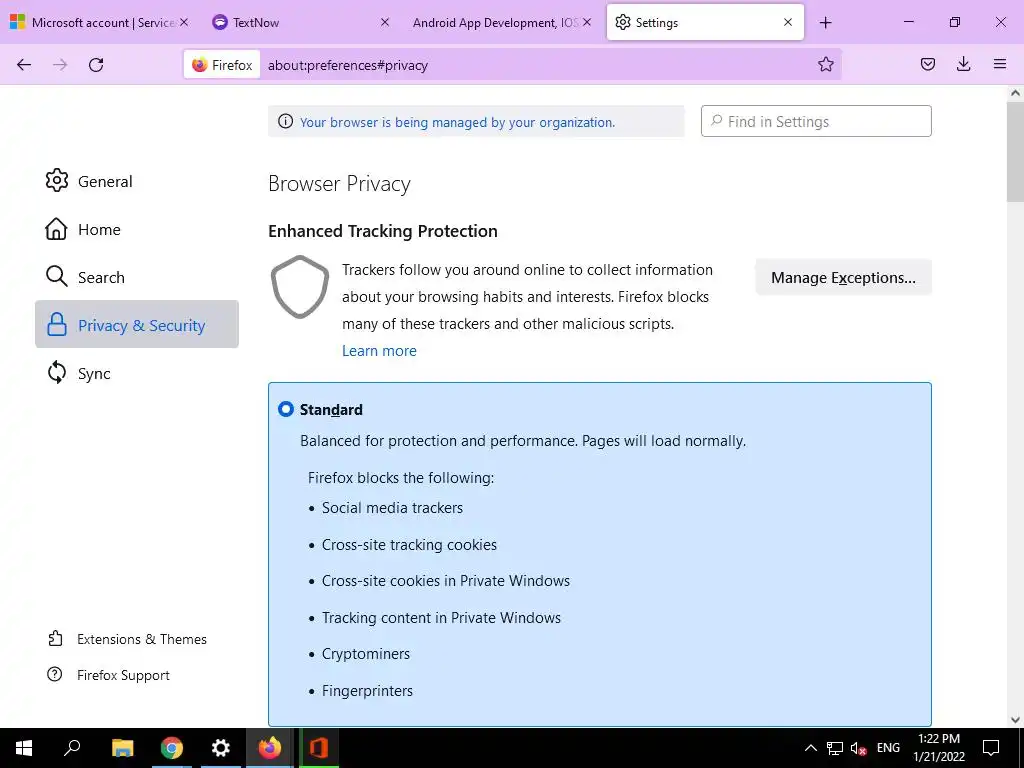Launch Google Chrome from taskbar
This screenshot has width=1024, height=768.
pos(171,748)
